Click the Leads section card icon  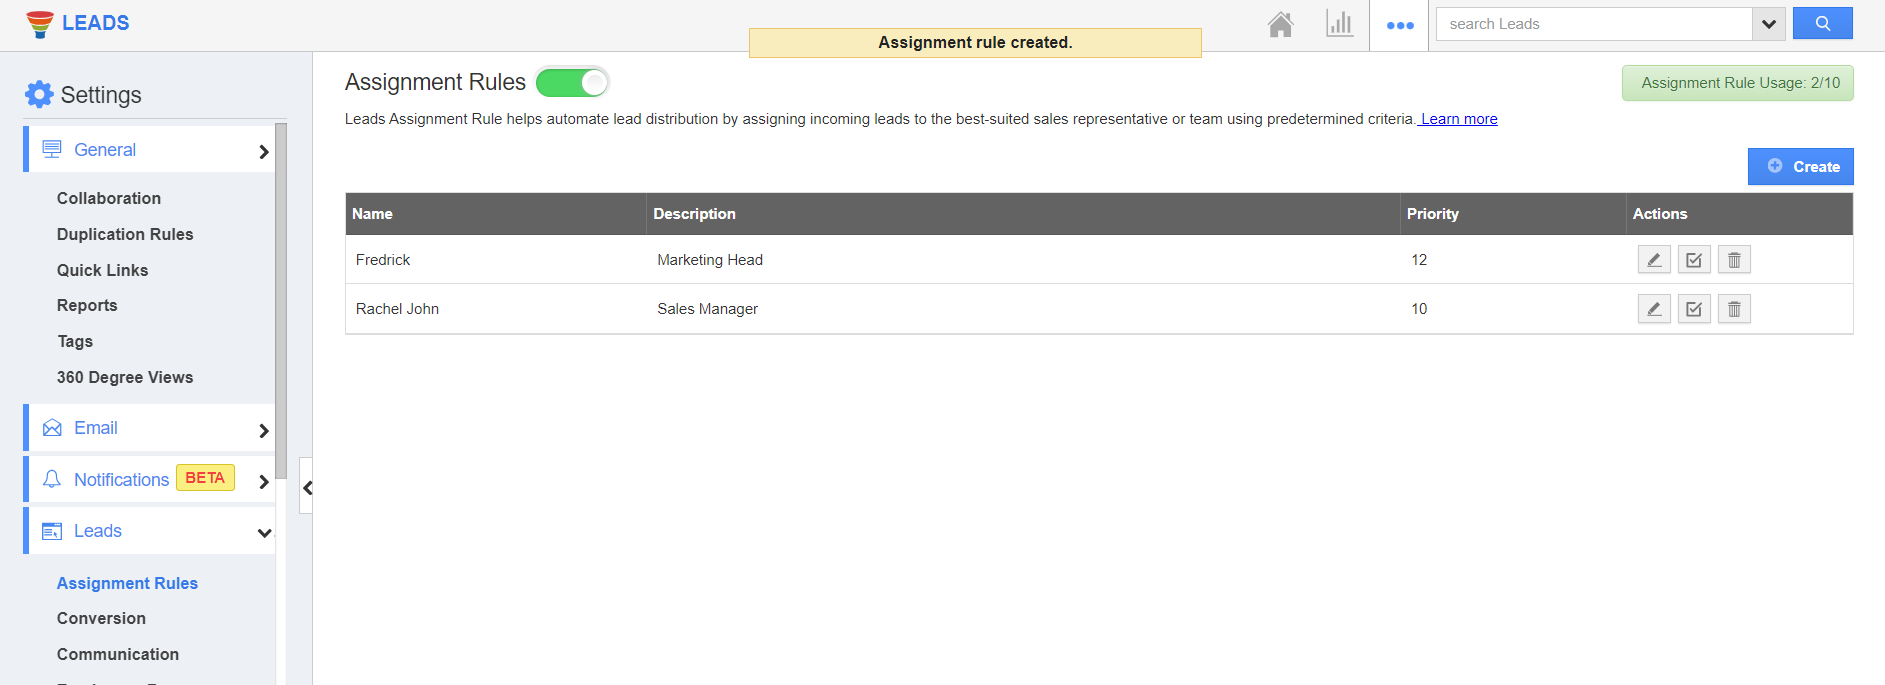coord(52,531)
